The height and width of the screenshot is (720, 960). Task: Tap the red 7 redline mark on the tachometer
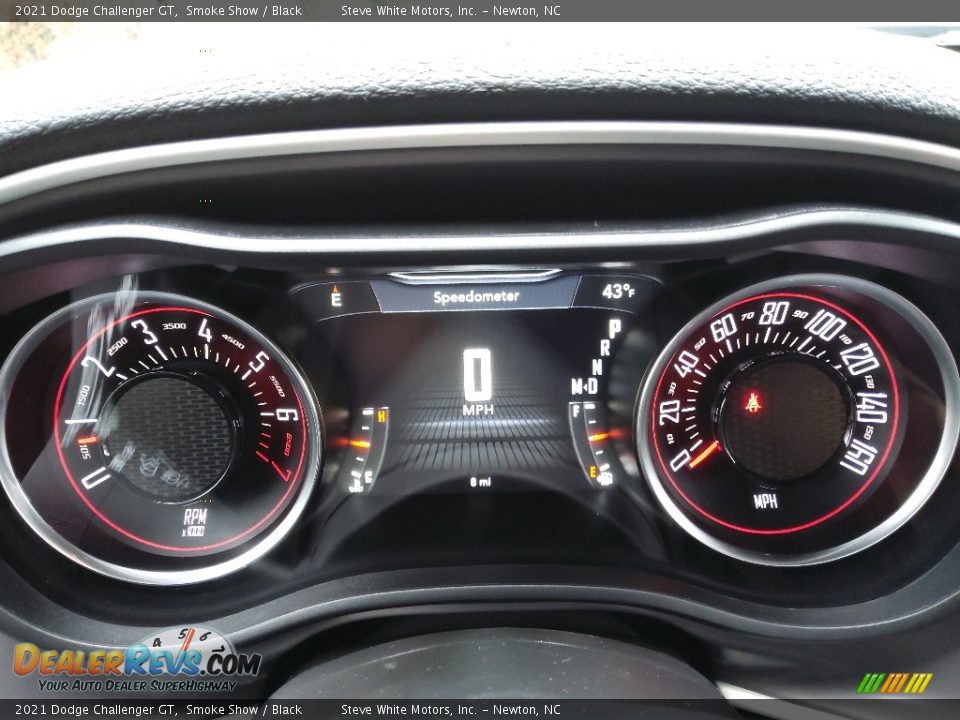280,470
